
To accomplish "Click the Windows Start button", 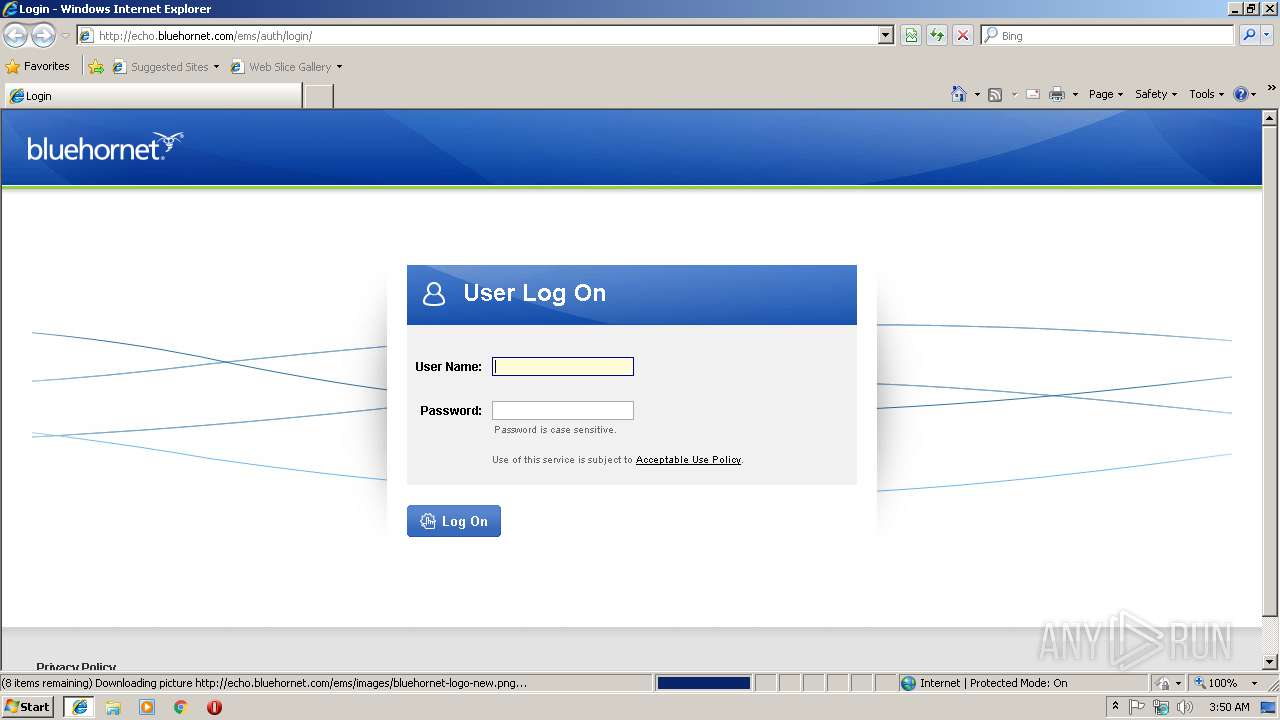I will 28,707.
